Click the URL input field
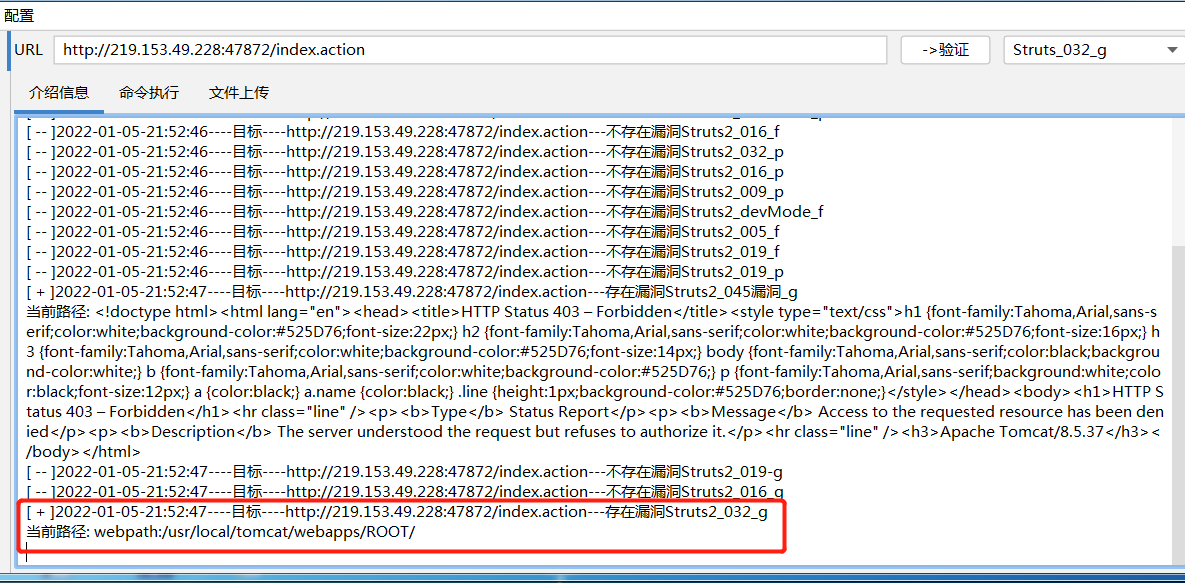This screenshot has height=583, width=1185. pyautogui.click(x=470, y=51)
